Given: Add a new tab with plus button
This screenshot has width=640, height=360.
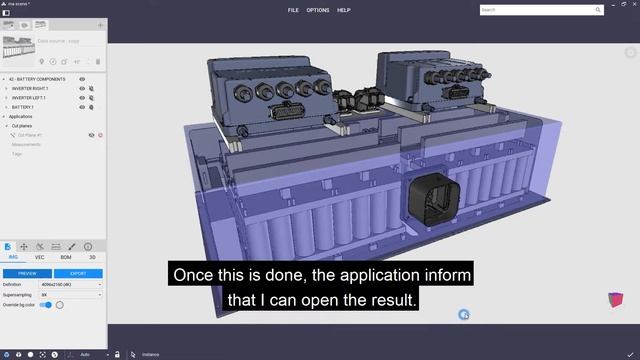Looking at the screenshot, I should pyautogui.click(x=100, y=25).
